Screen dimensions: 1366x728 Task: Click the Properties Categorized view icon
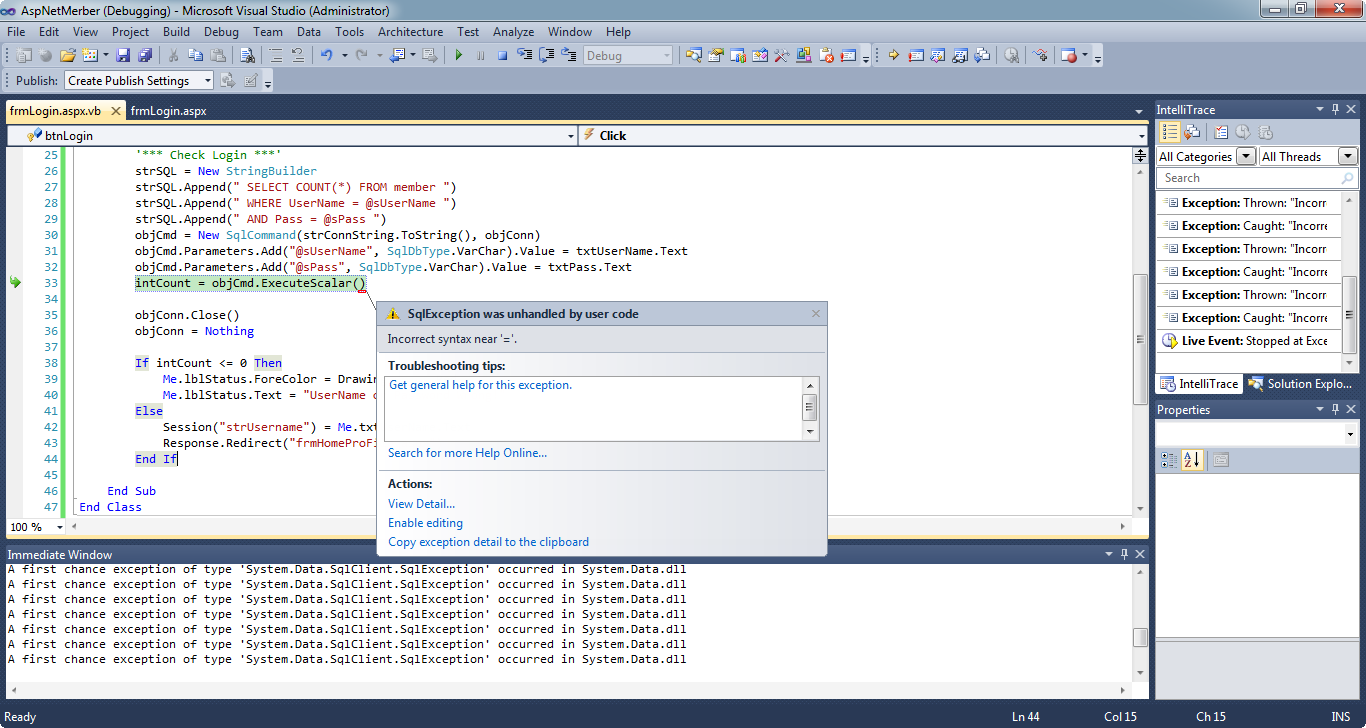point(1168,460)
